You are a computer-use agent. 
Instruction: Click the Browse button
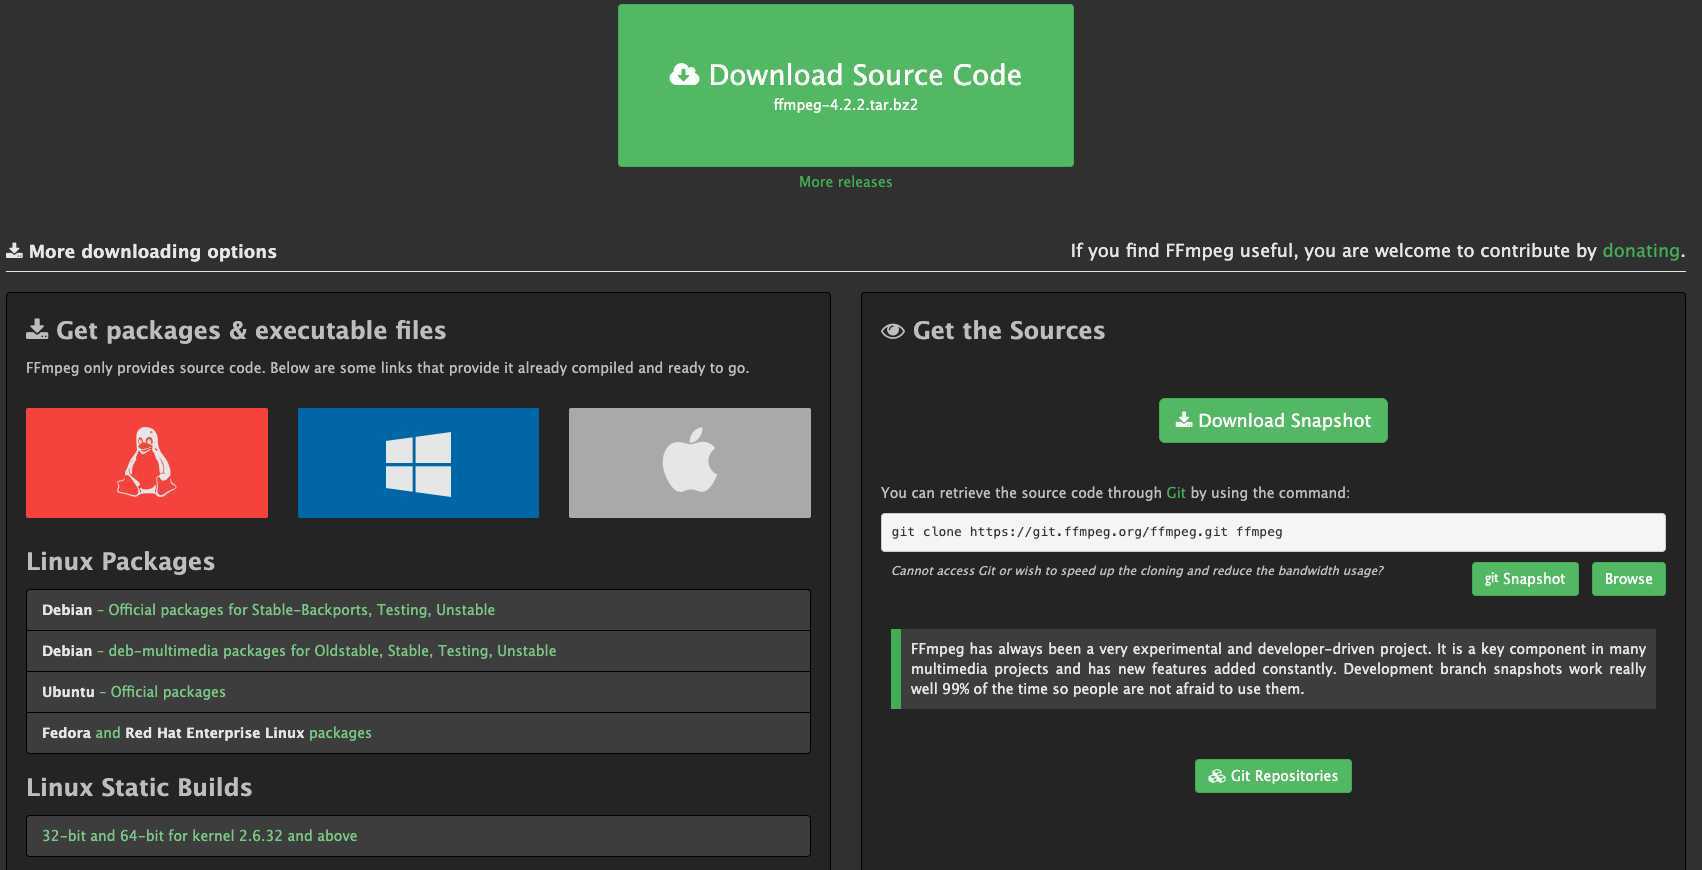click(x=1628, y=579)
